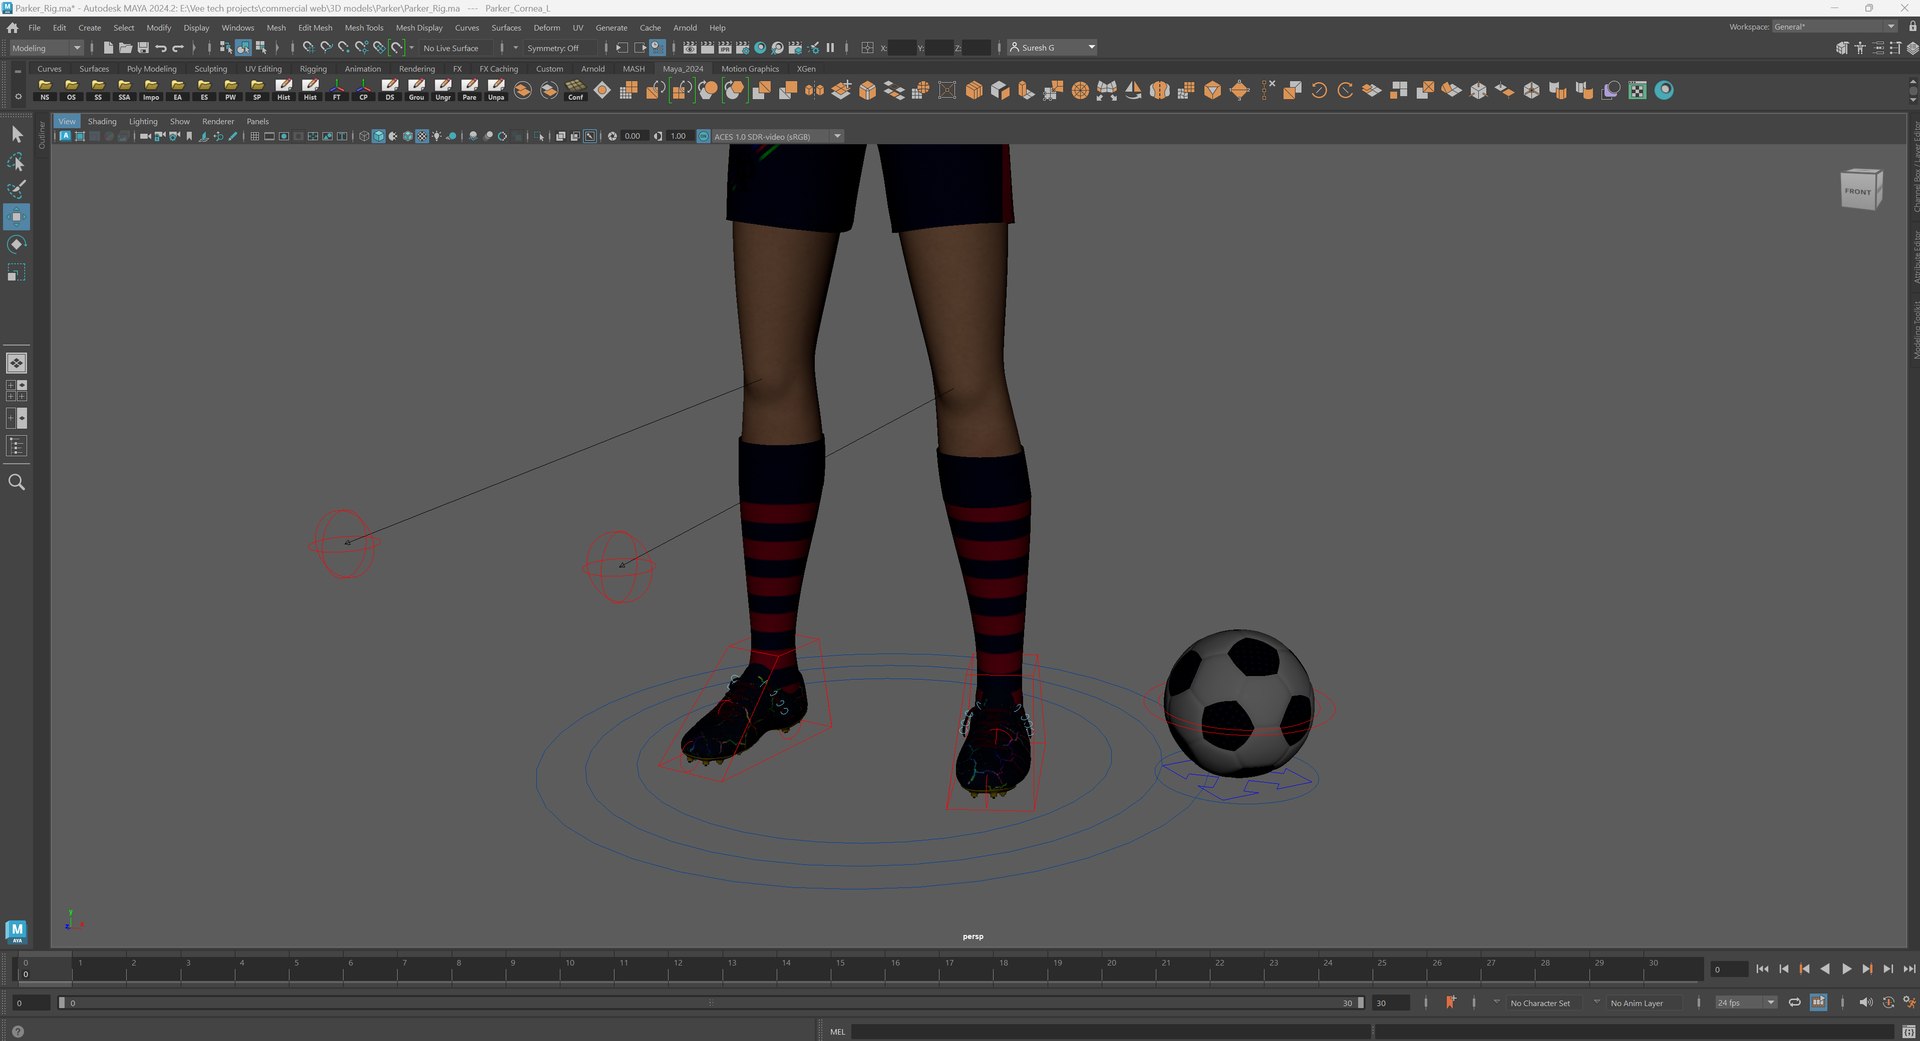Open the render view clapperboard icon
Viewport: 1920px width, 1041px height.
click(x=690, y=48)
